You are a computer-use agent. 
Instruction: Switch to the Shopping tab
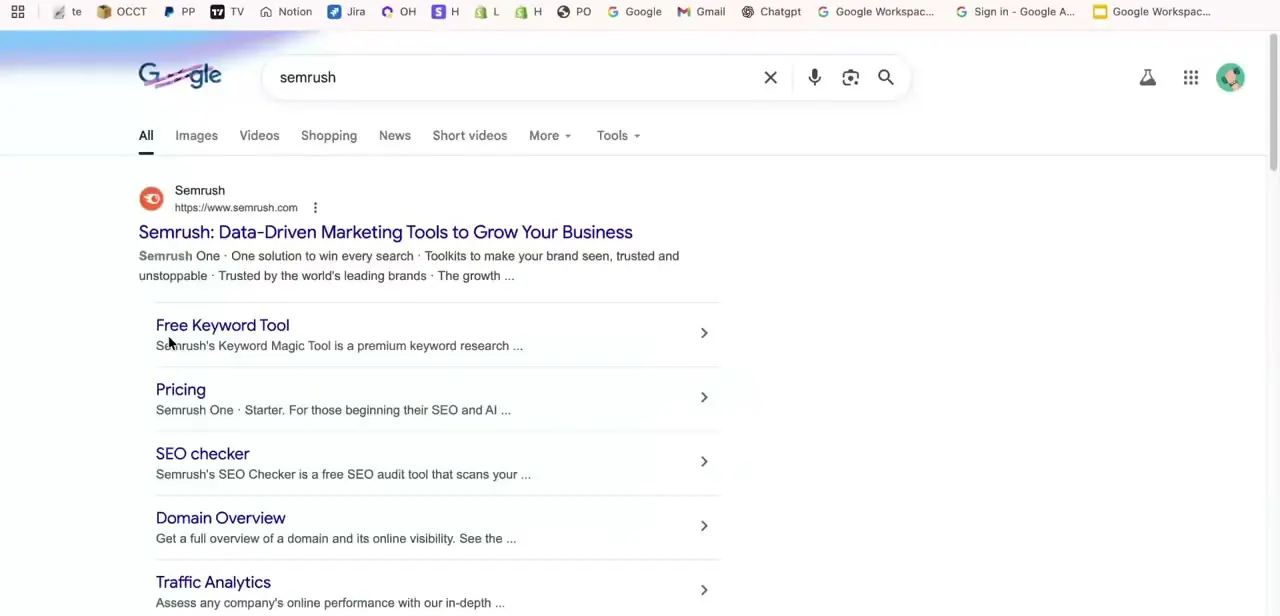(329, 135)
